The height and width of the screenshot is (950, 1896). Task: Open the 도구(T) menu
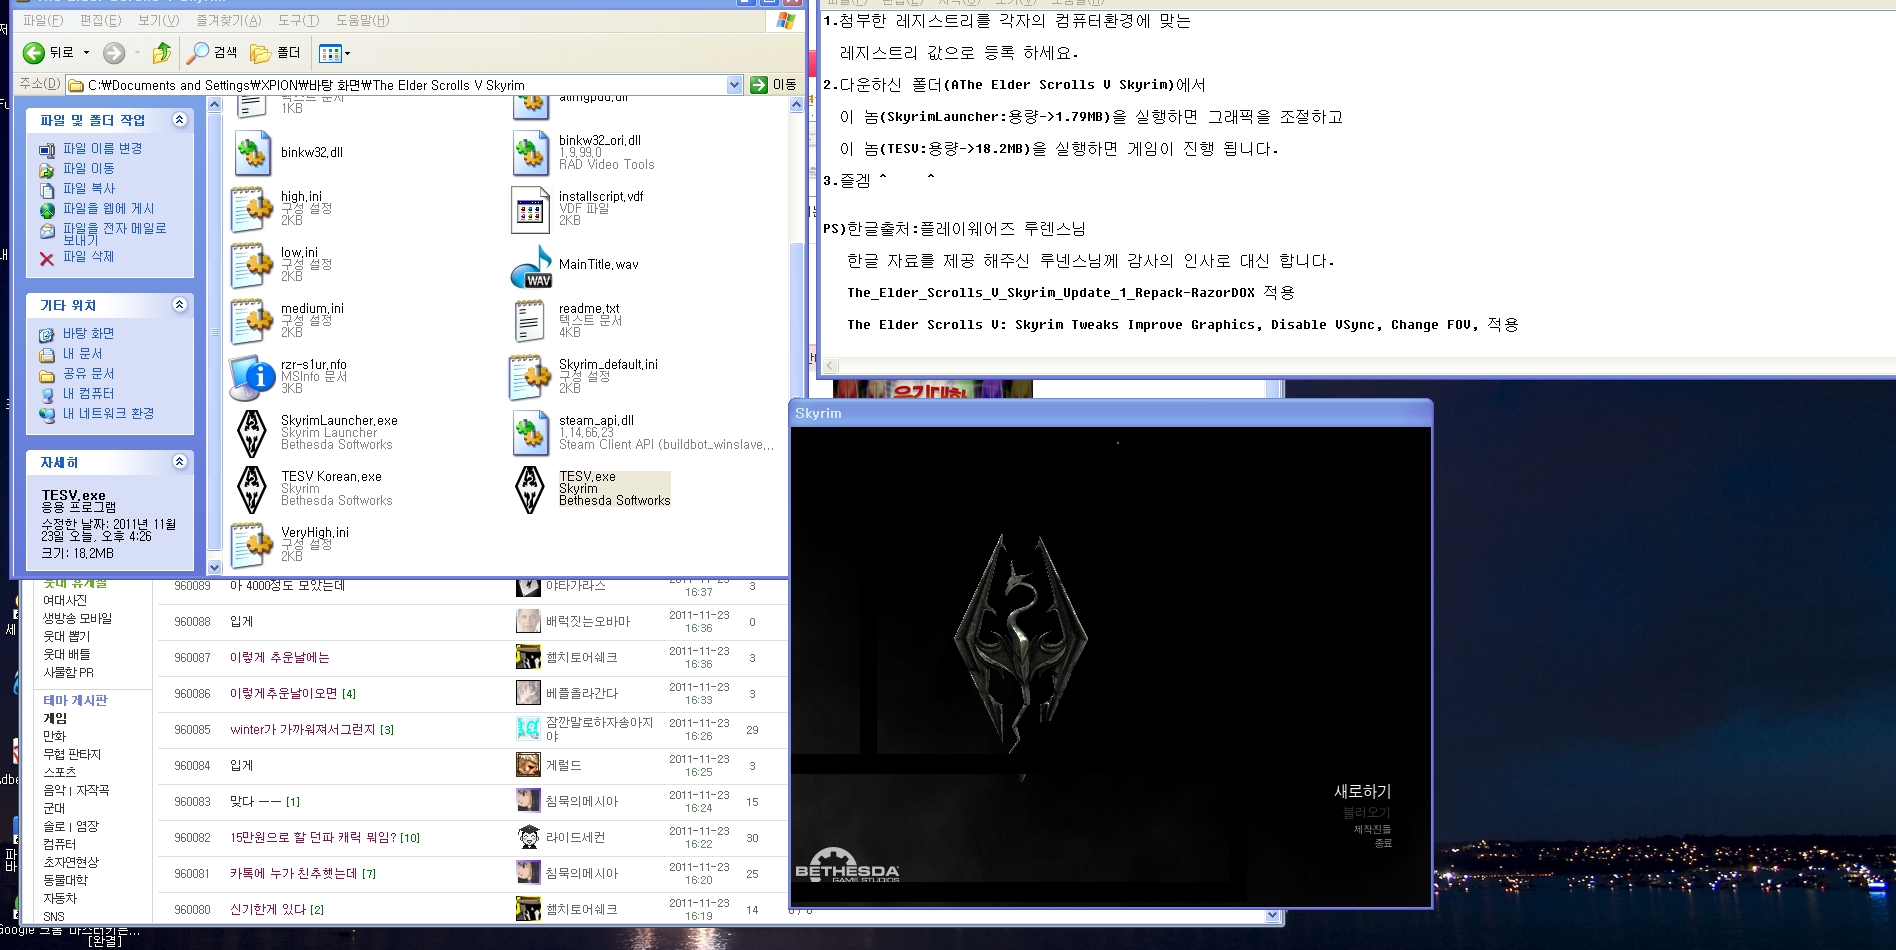pyautogui.click(x=298, y=20)
